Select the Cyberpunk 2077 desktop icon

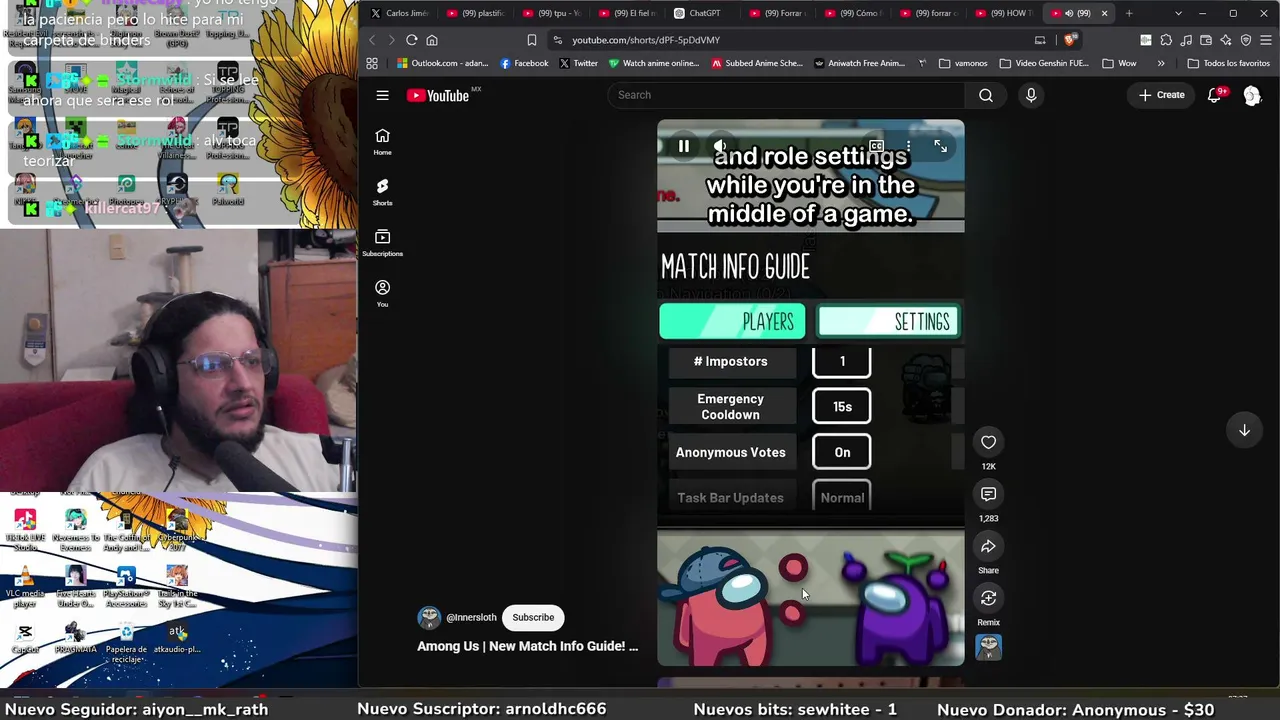(x=176, y=530)
